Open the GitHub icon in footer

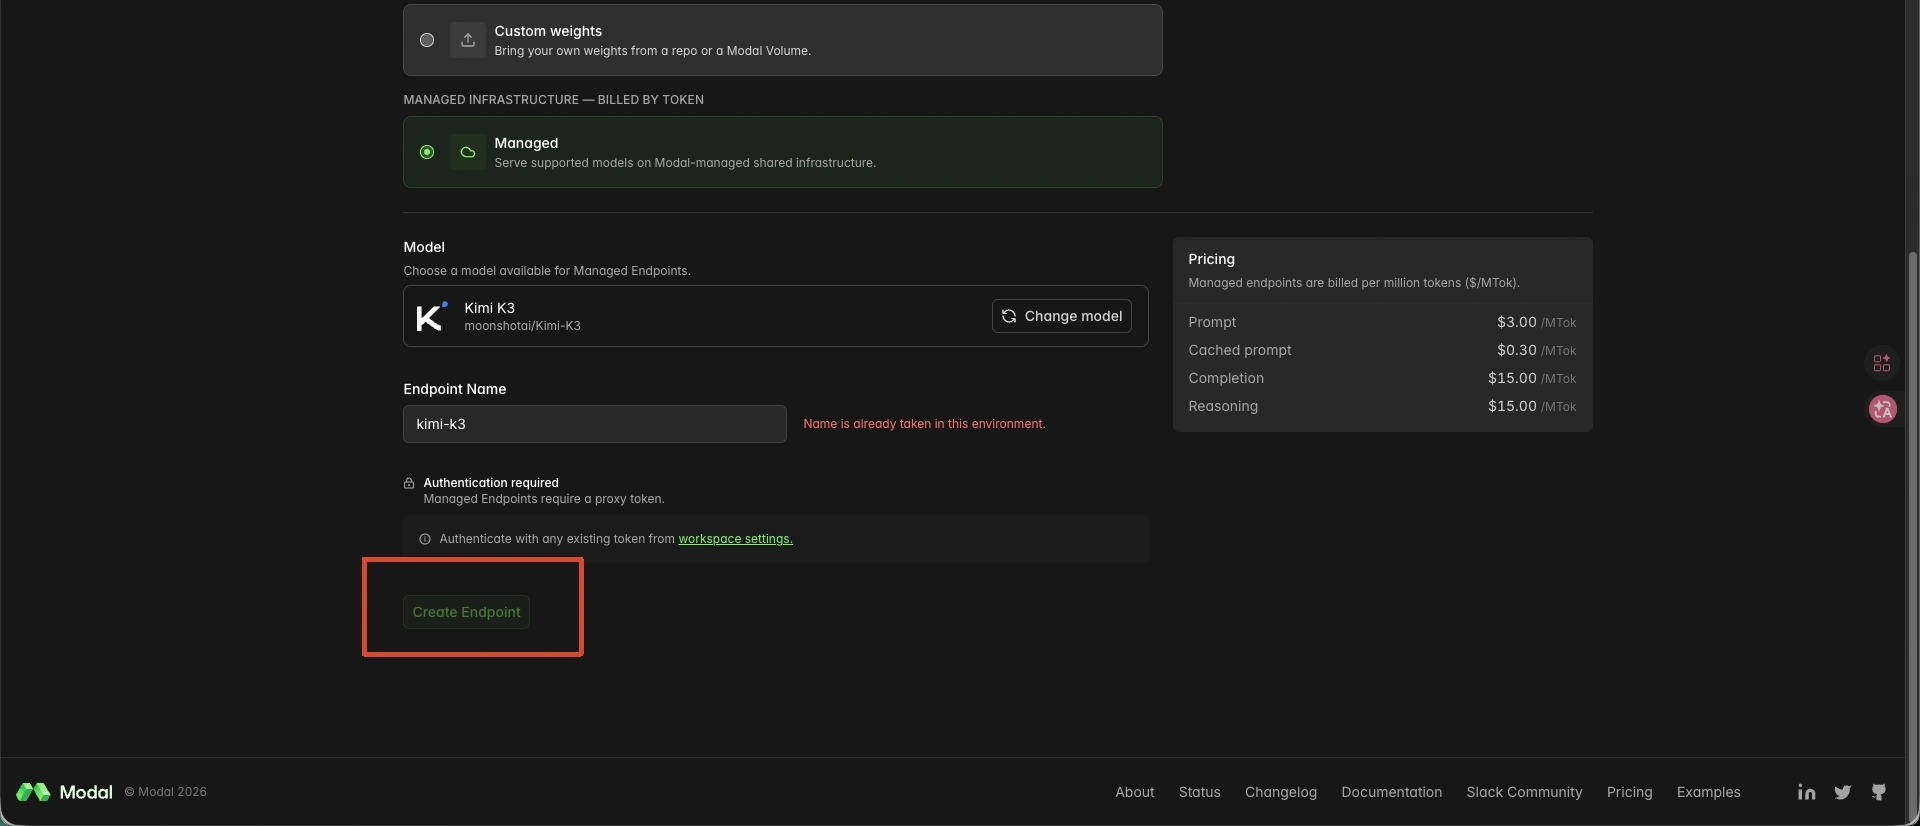click(x=1878, y=792)
